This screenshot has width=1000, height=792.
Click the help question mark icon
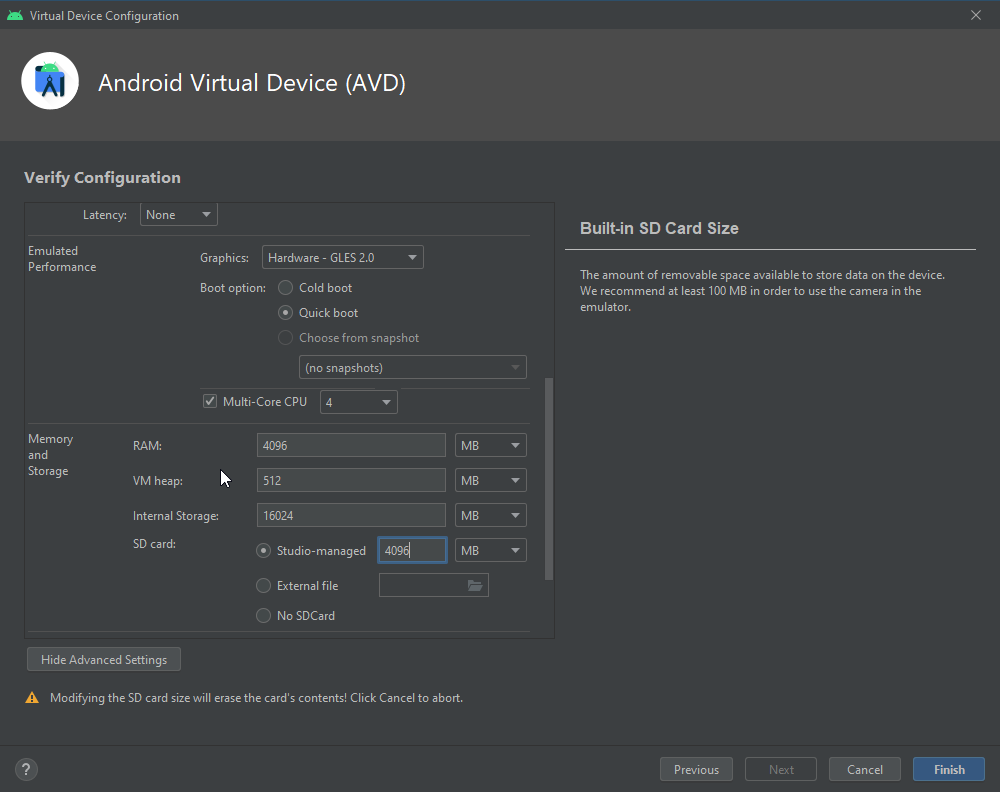pos(27,769)
